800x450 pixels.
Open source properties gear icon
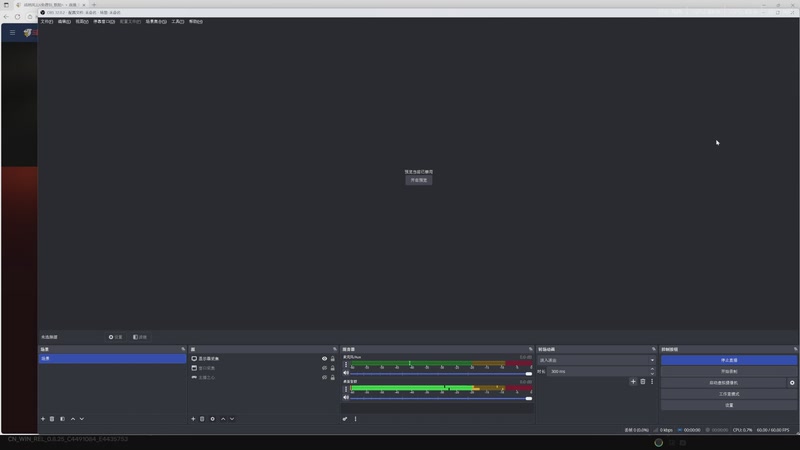[213, 419]
